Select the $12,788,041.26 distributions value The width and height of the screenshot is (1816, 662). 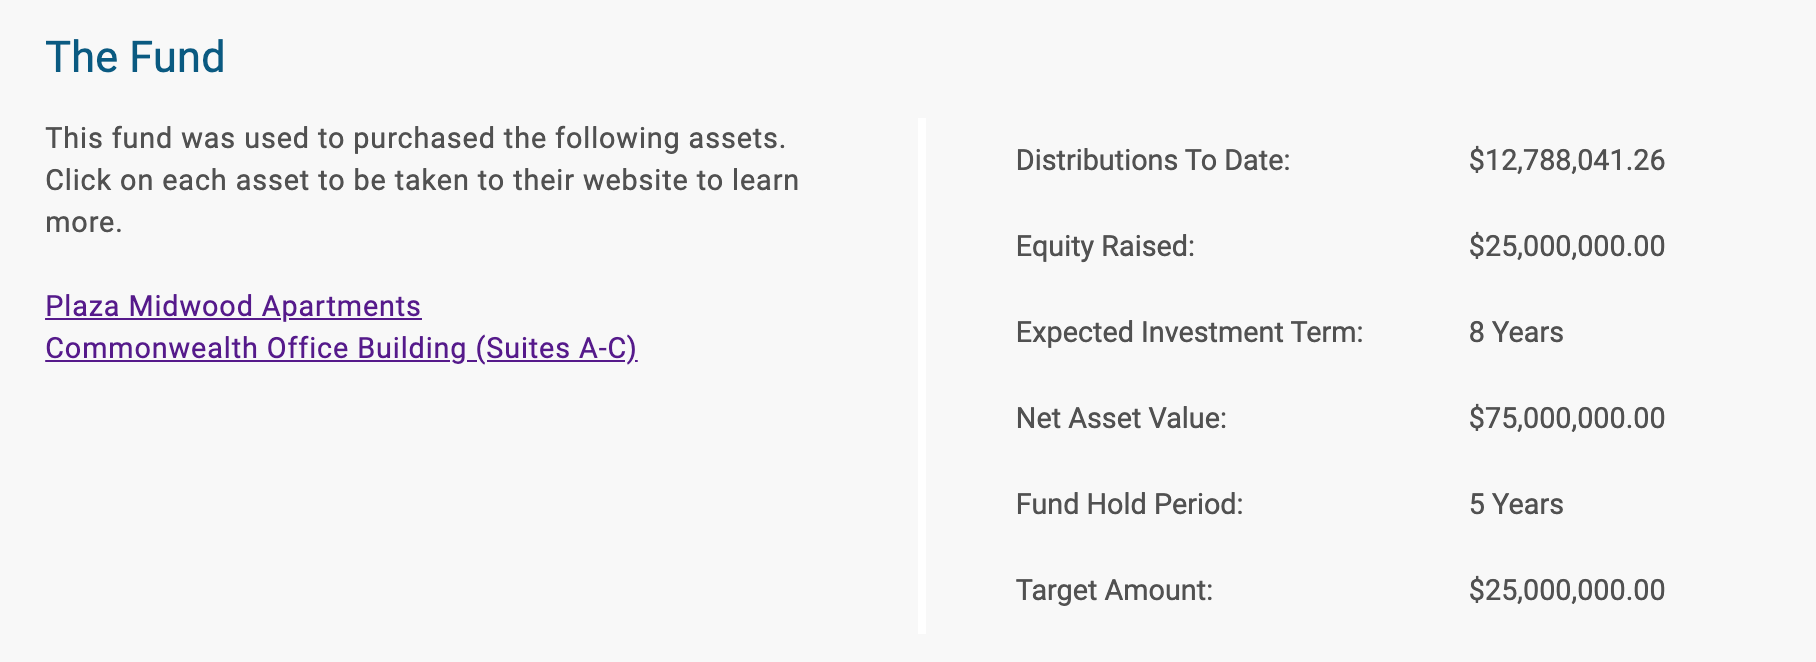[x=1566, y=160]
